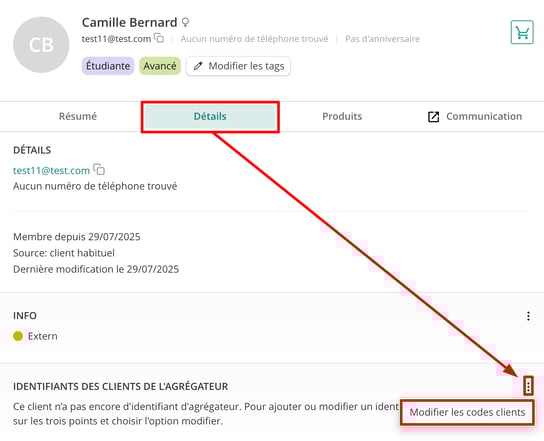Switch to the Résumé tab

[x=78, y=116]
